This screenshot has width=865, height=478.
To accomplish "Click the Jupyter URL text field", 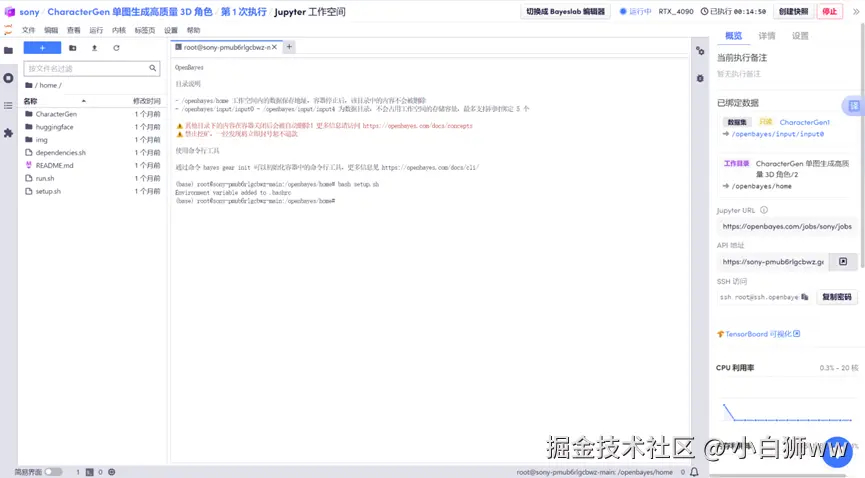I will click(787, 226).
